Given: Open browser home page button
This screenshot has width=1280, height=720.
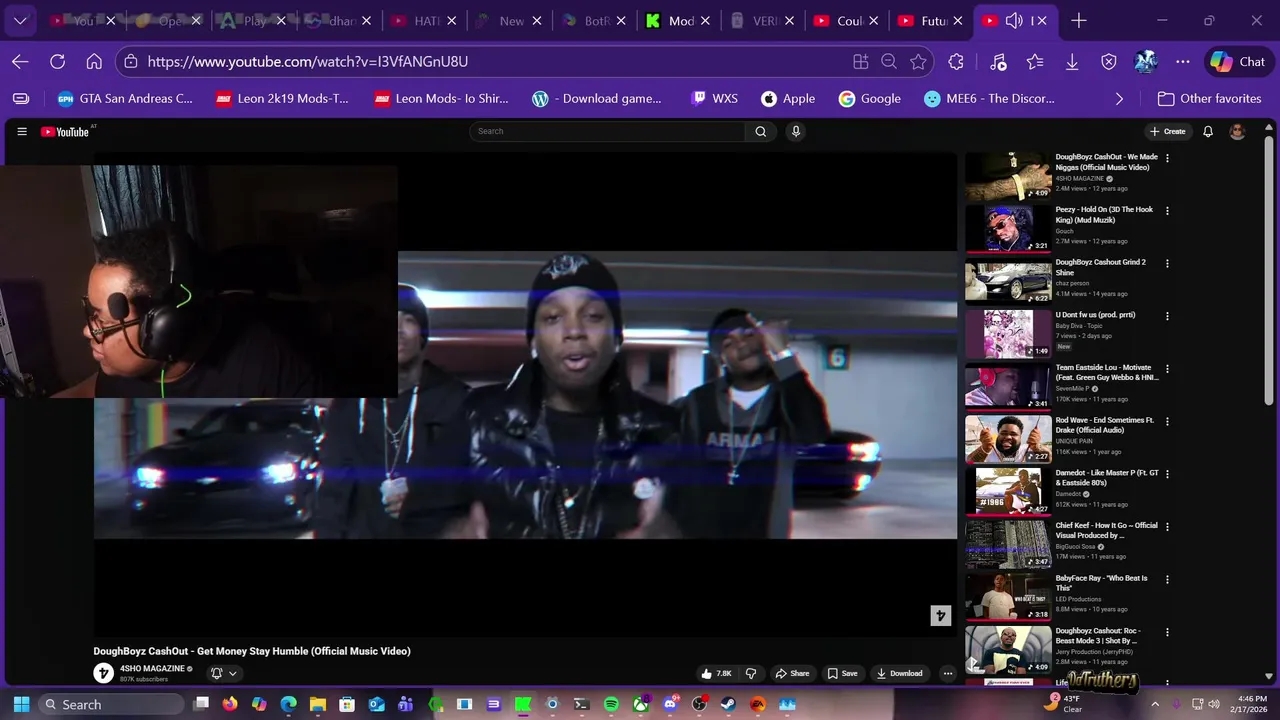Looking at the screenshot, I should [94, 61].
